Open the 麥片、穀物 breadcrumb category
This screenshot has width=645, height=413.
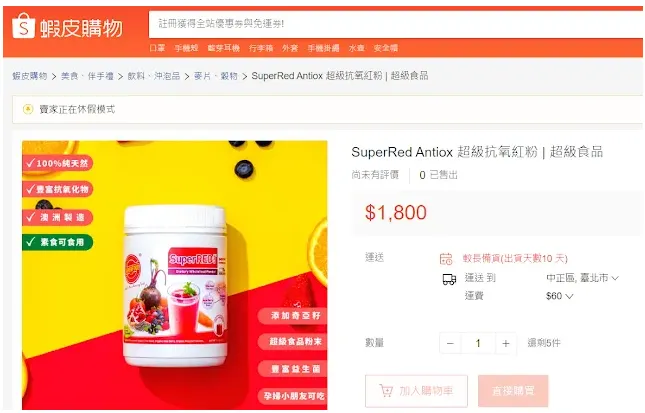pos(216,76)
